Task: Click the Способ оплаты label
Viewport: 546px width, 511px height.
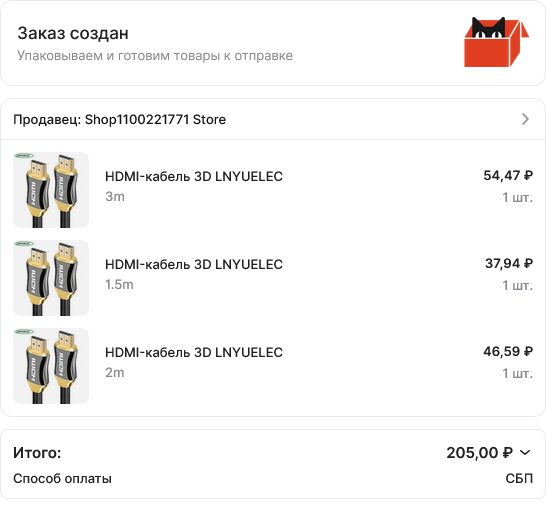Action: tap(62, 479)
